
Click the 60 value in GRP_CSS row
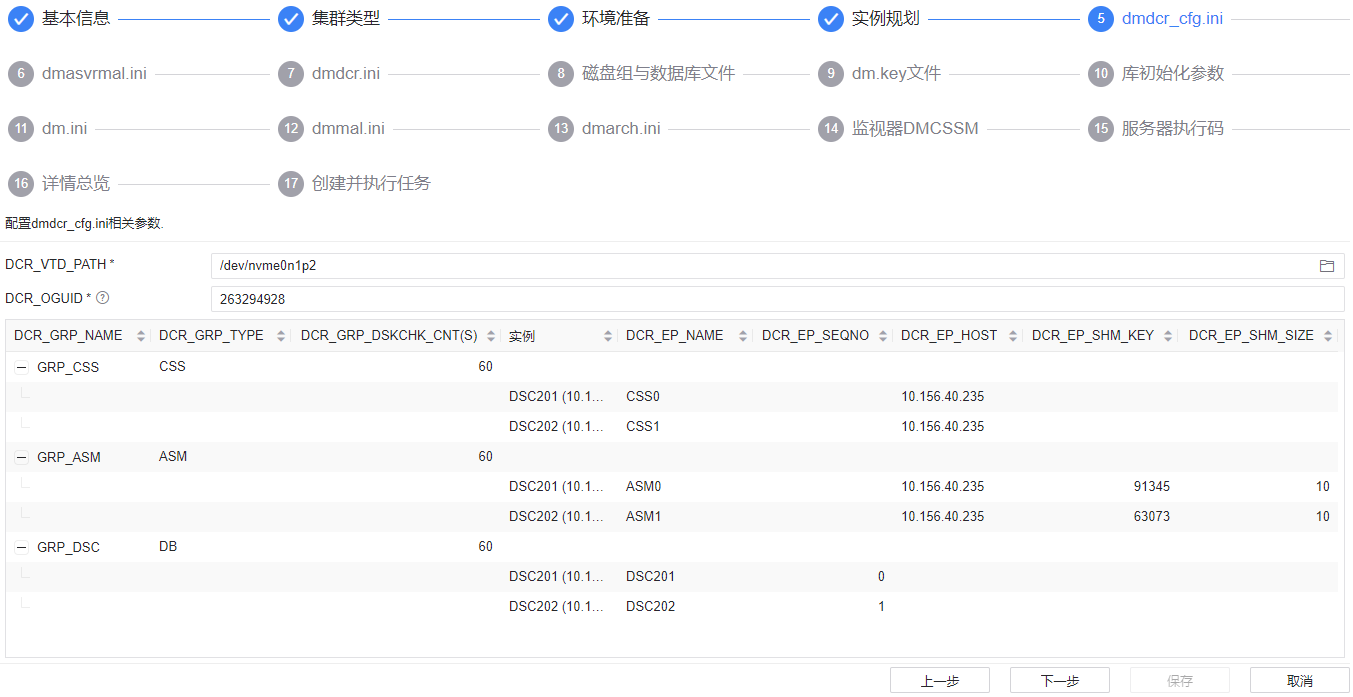(485, 367)
